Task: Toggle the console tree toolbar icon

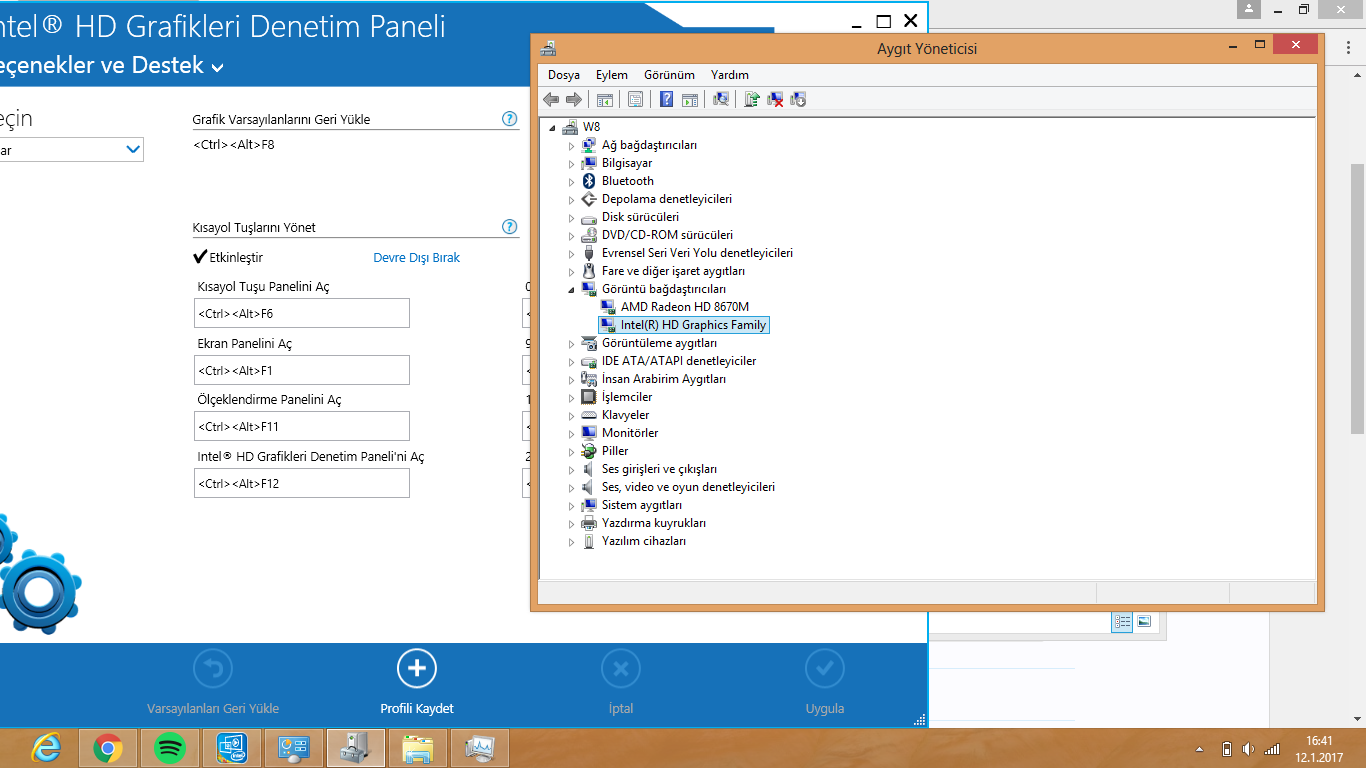Action: [604, 99]
